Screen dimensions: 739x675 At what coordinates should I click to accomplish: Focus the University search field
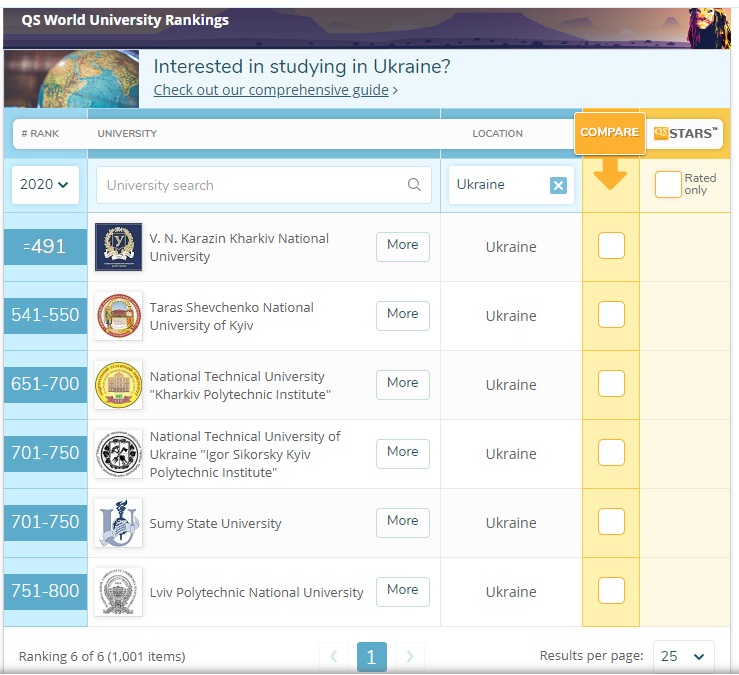(x=263, y=185)
